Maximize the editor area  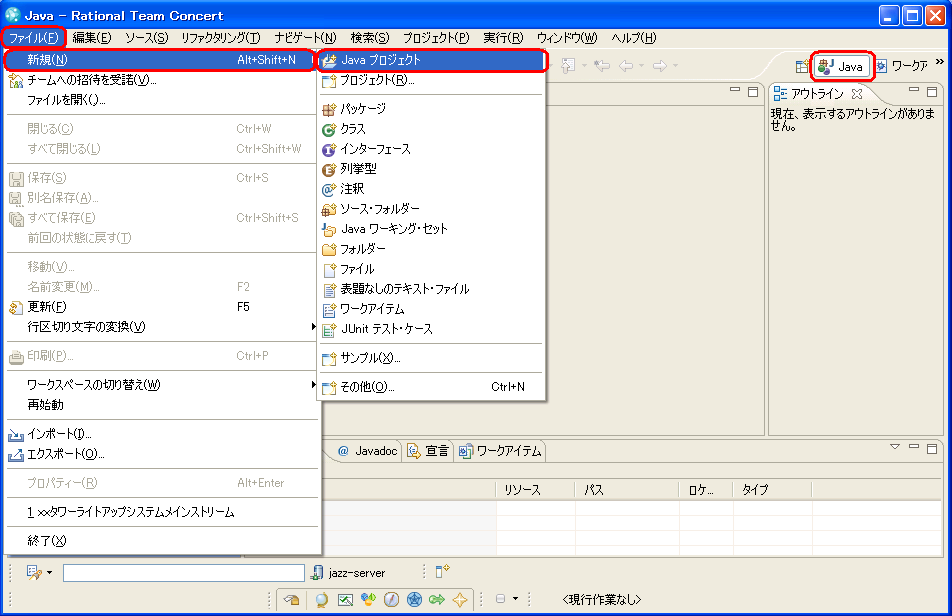coord(753,92)
